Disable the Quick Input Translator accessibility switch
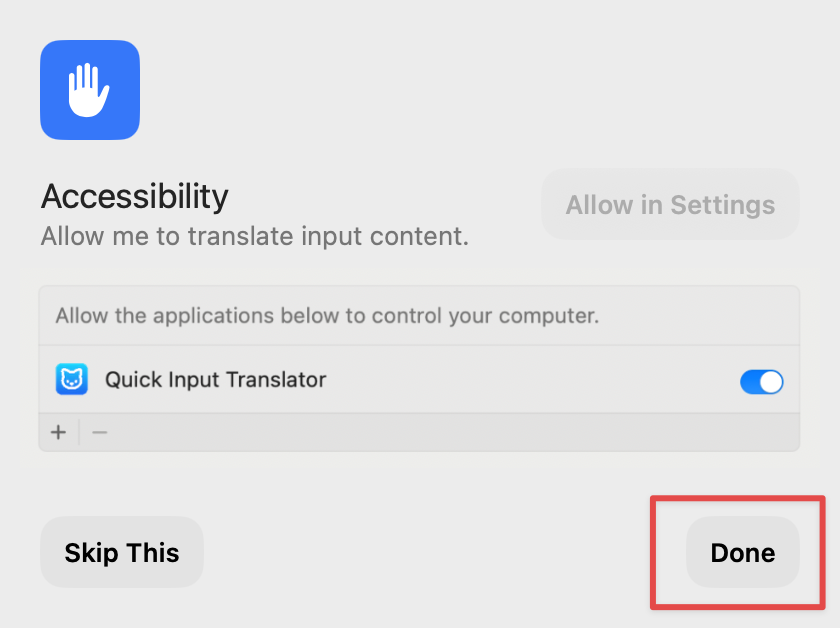Screen dimensions: 840x628 761,382
